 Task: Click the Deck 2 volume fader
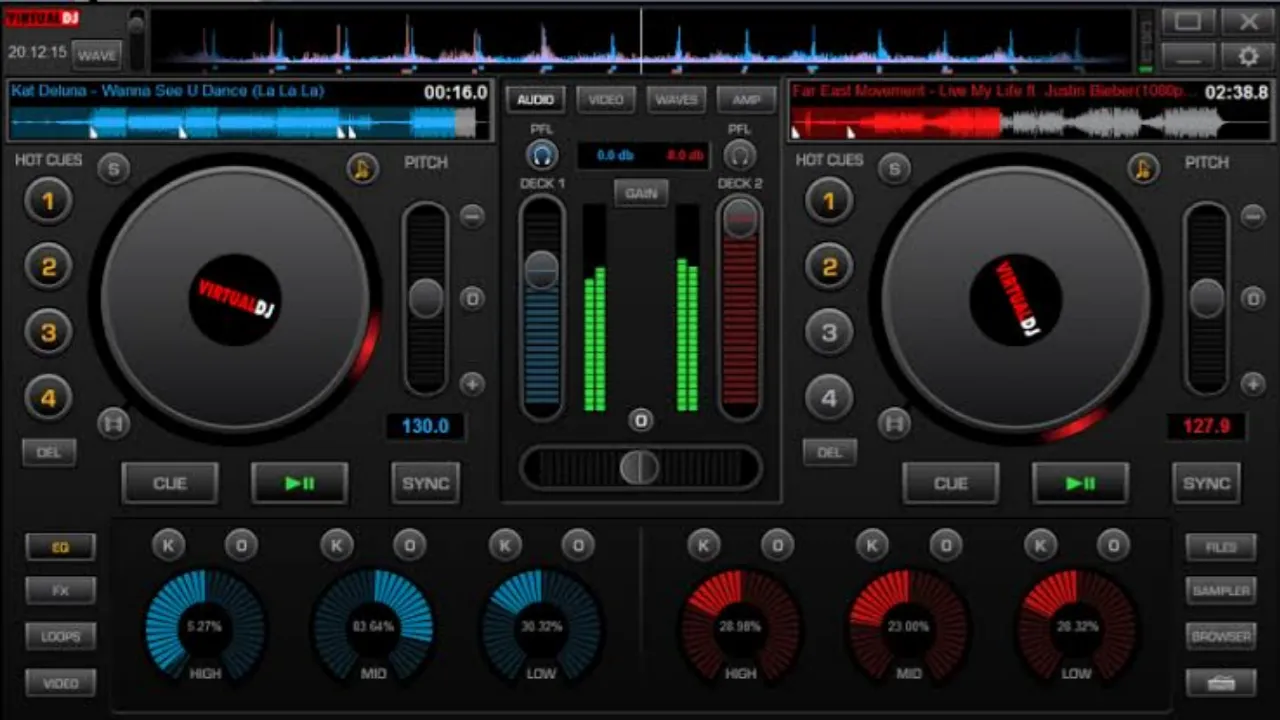[x=740, y=217]
